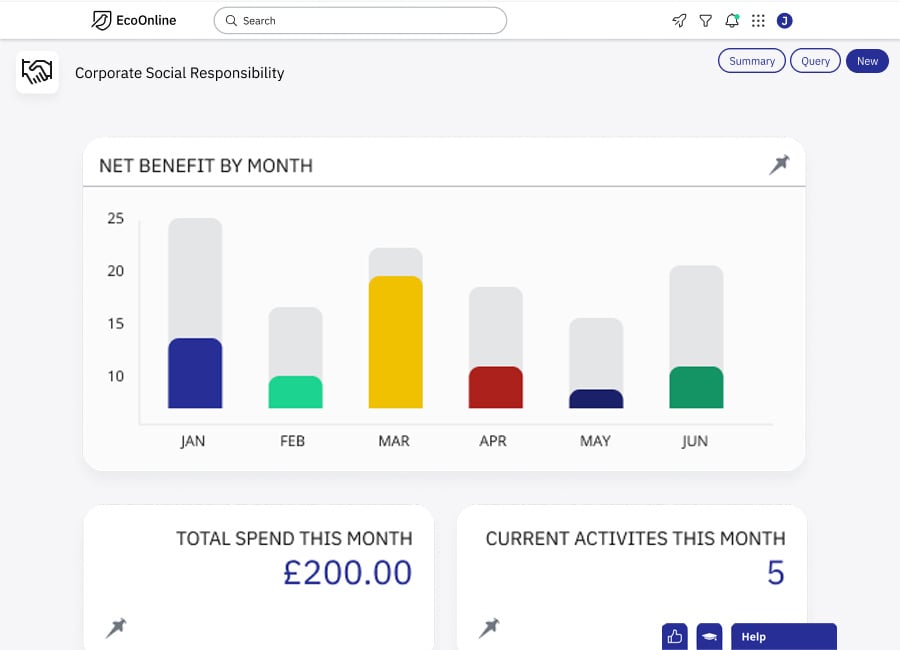Click the New button
The width and height of the screenshot is (900, 650).
tap(867, 61)
